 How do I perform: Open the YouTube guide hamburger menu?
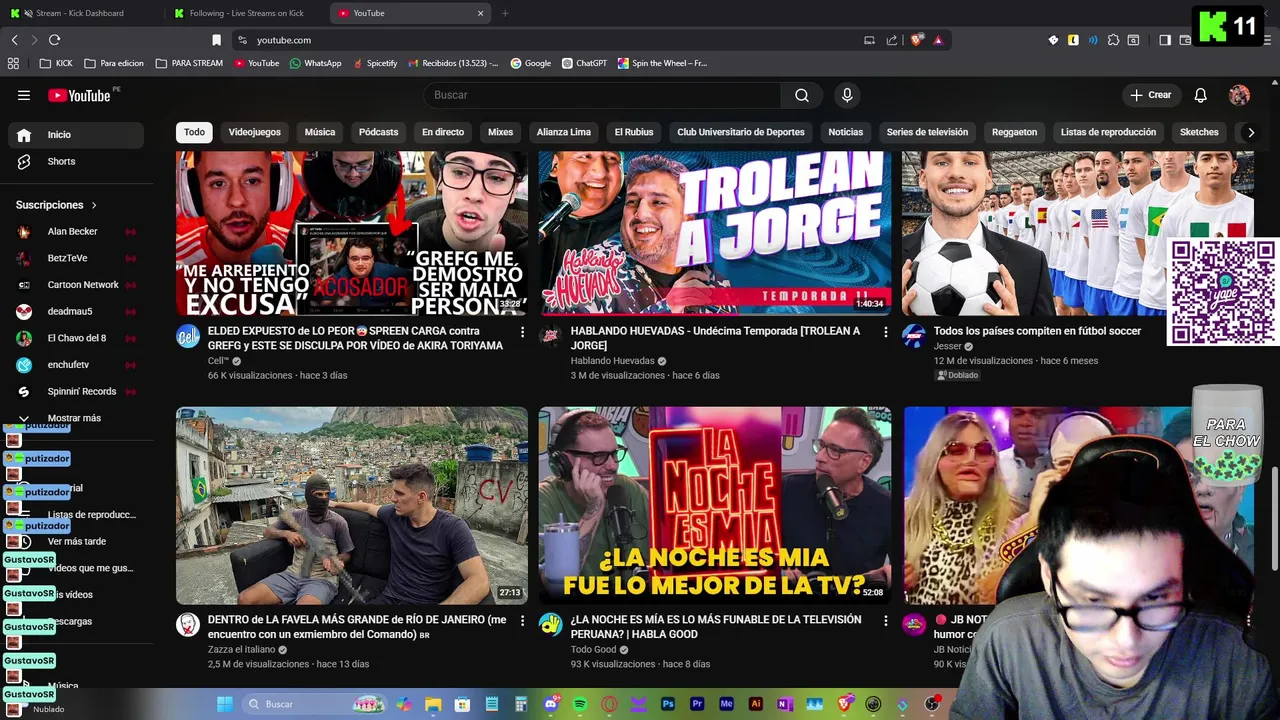pyautogui.click(x=24, y=95)
